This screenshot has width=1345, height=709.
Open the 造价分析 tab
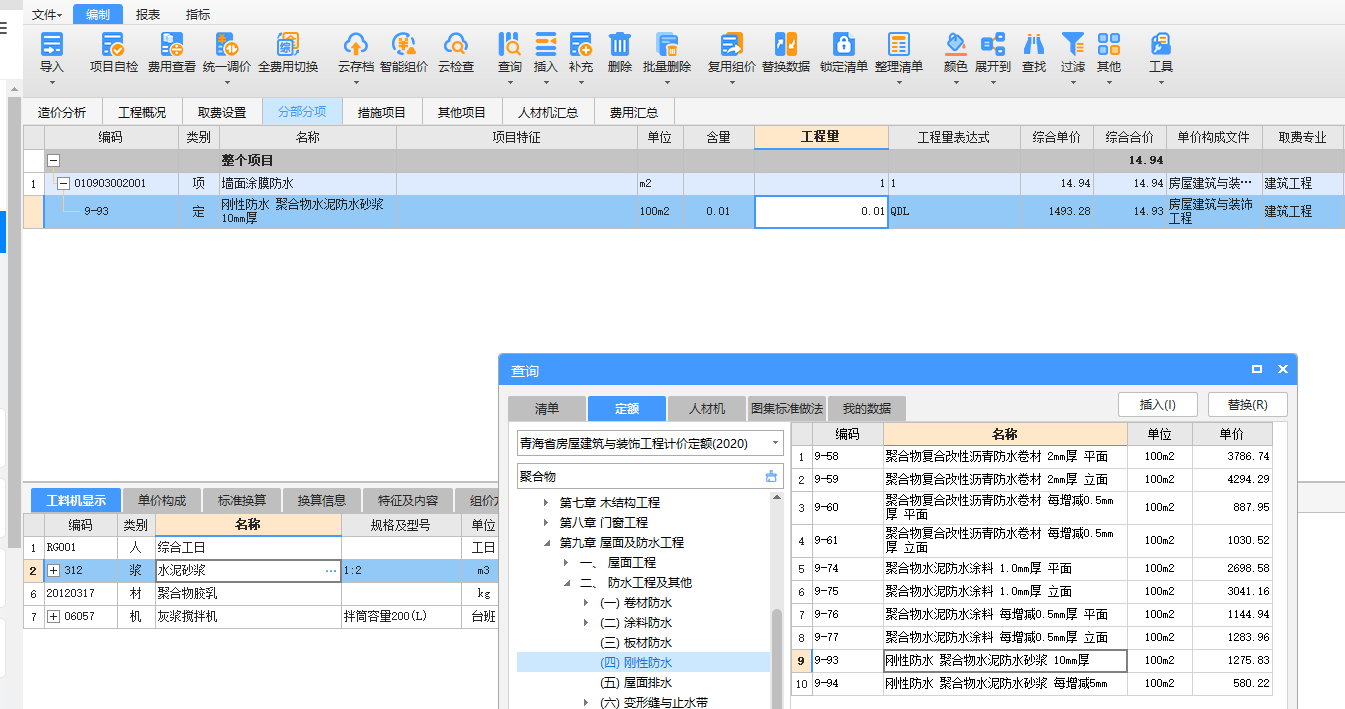click(62, 112)
